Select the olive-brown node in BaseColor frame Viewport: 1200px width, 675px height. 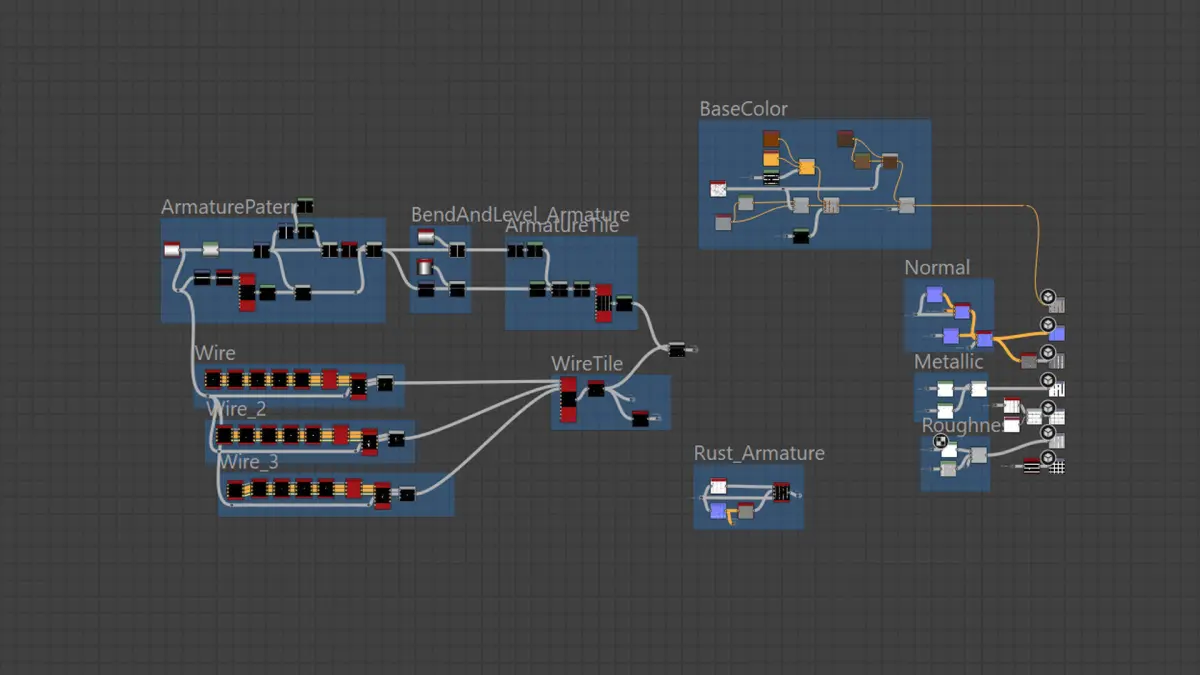point(862,161)
